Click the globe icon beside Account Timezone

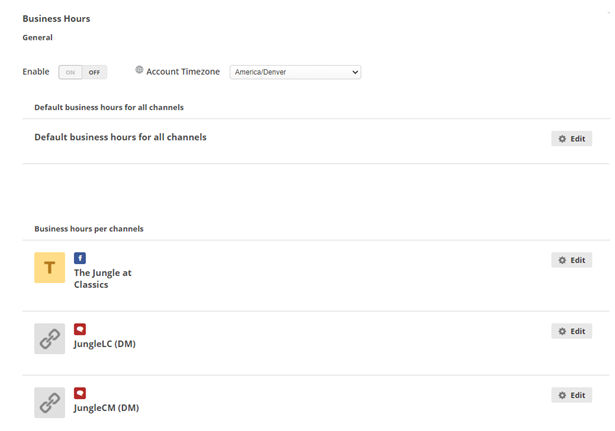click(139, 69)
